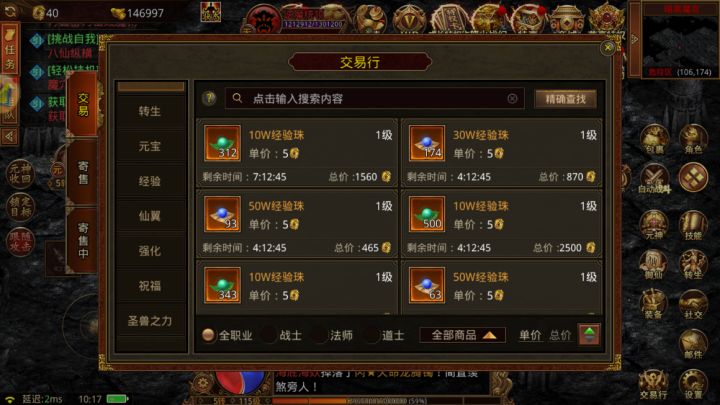Collapse left panel with arrow button
This screenshot has height=405, width=720.
9,136
